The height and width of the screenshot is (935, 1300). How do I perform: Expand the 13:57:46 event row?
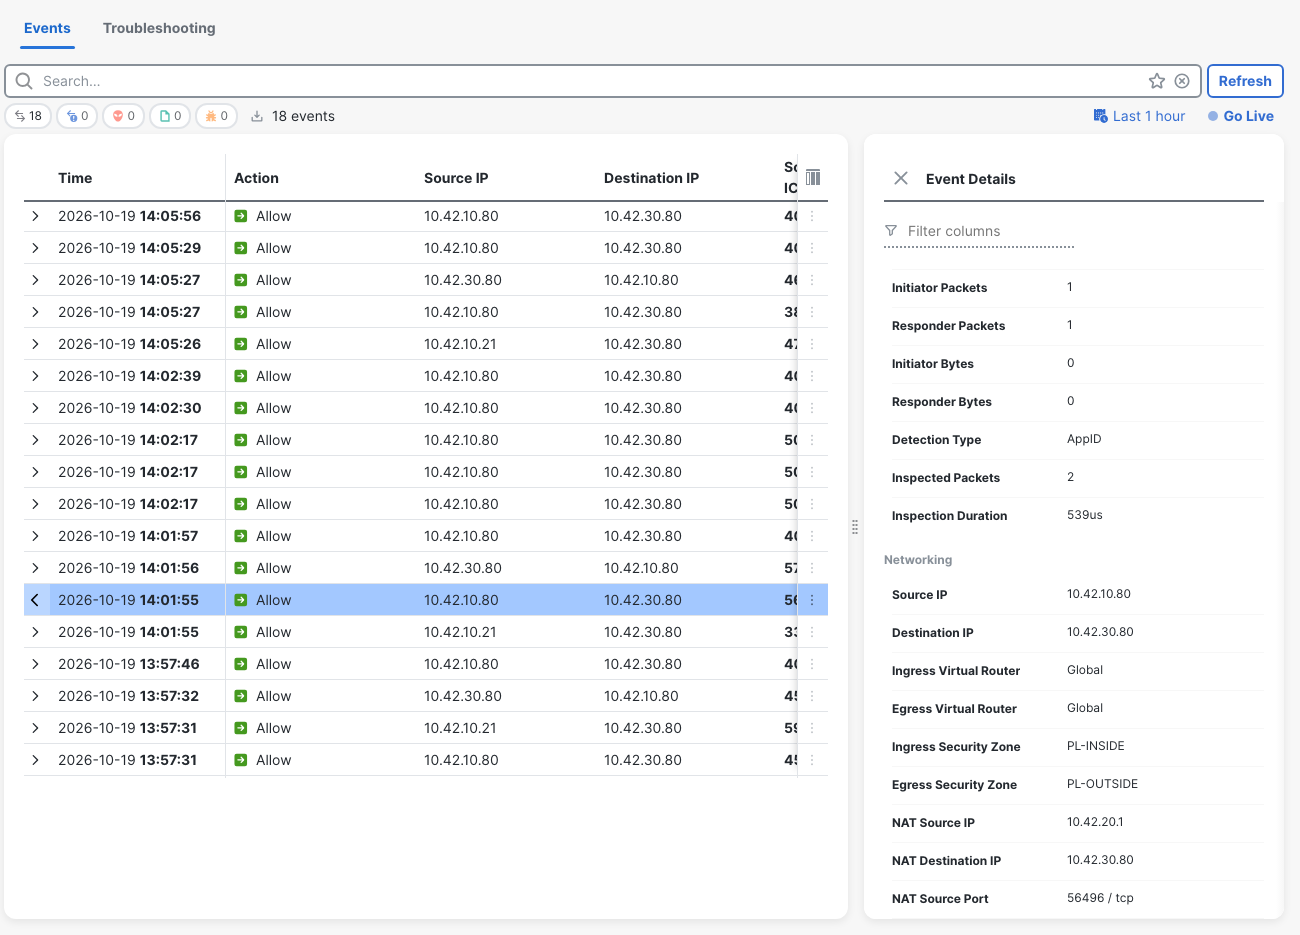pyautogui.click(x=36, y=664)
